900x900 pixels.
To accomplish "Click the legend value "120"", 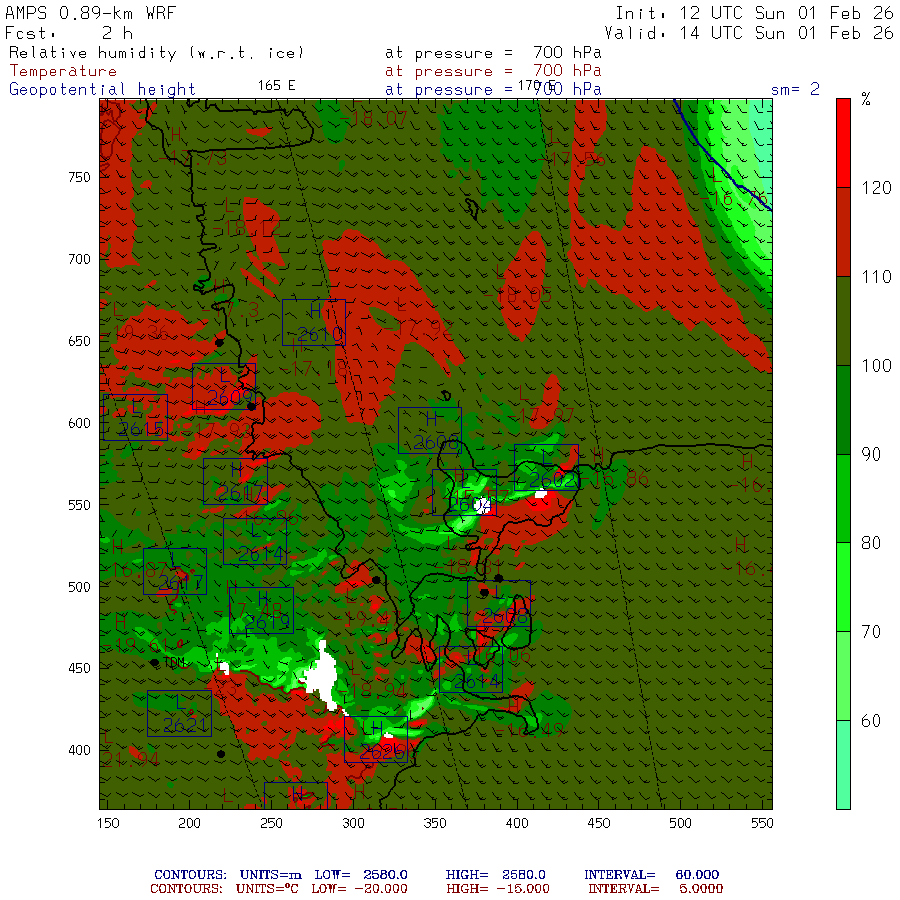I will tap(876, 188).
